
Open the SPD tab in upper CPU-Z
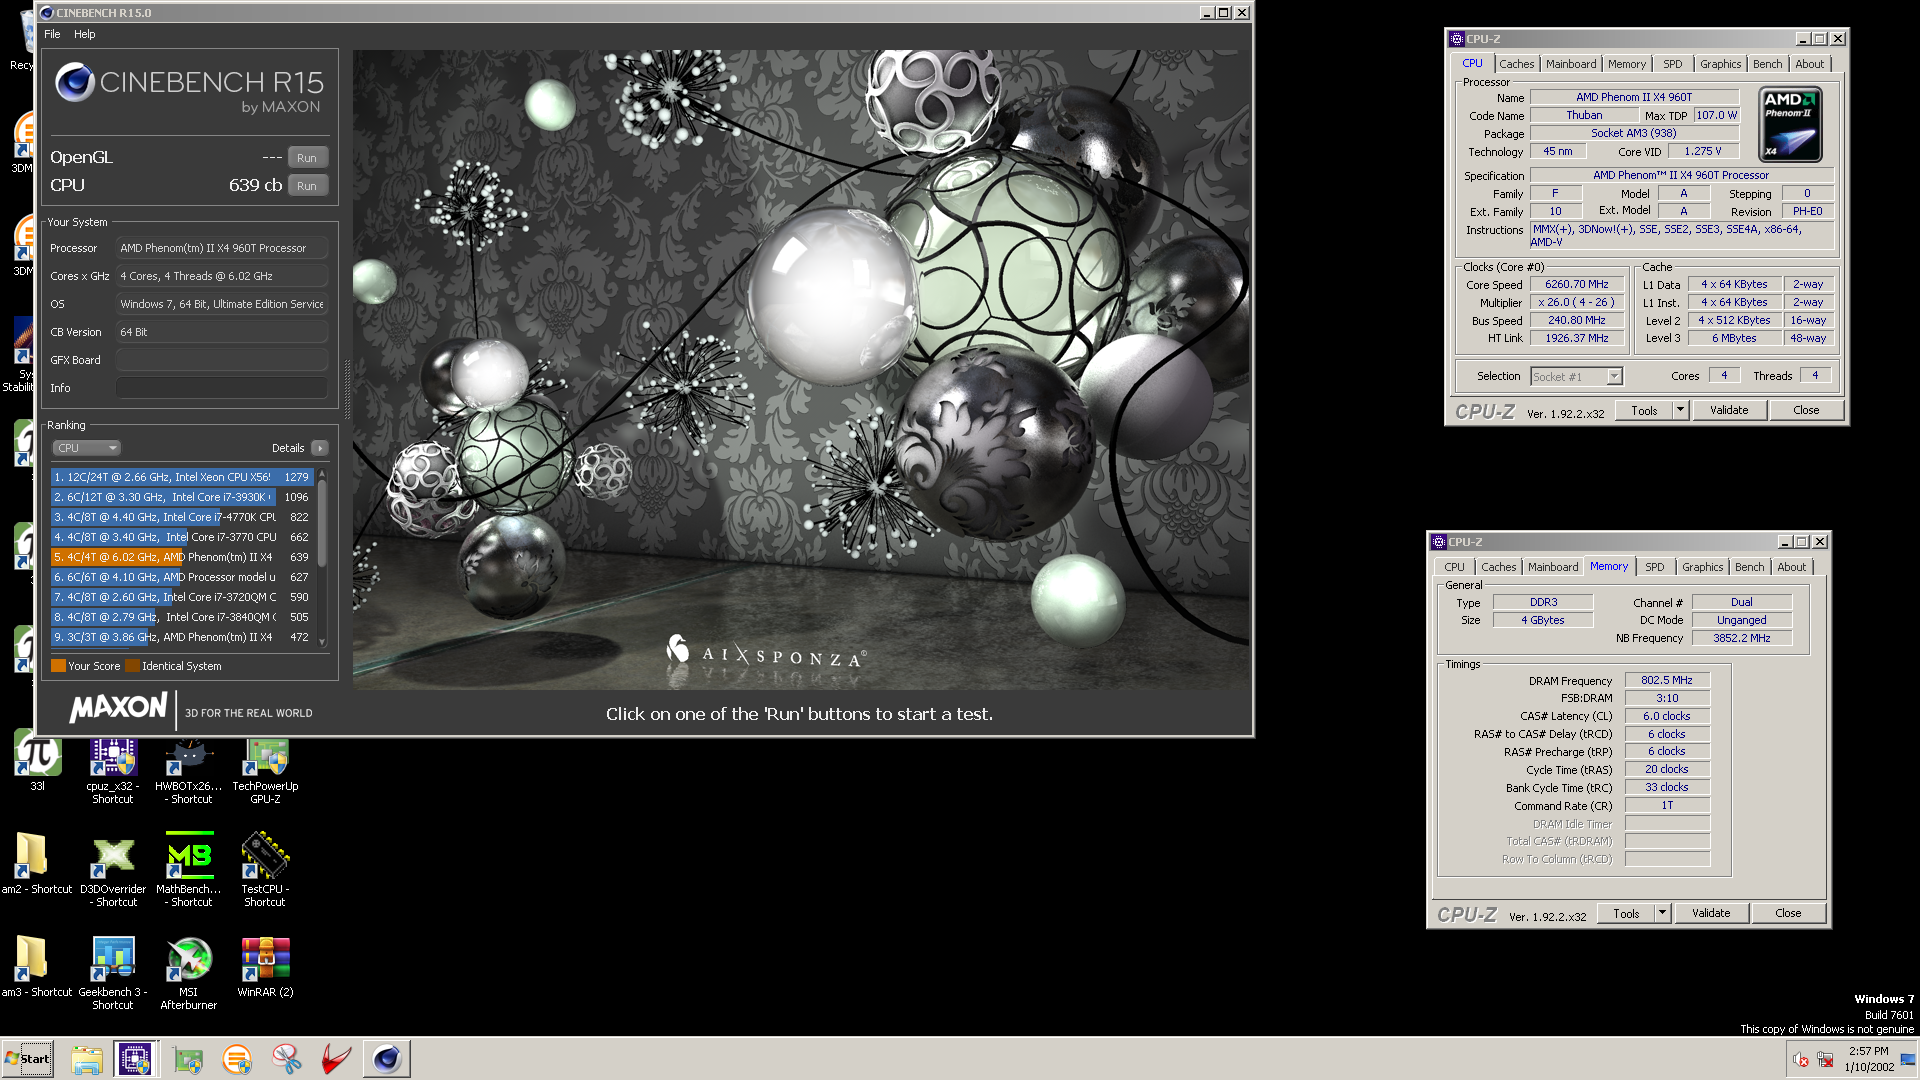coord(1673,64)
